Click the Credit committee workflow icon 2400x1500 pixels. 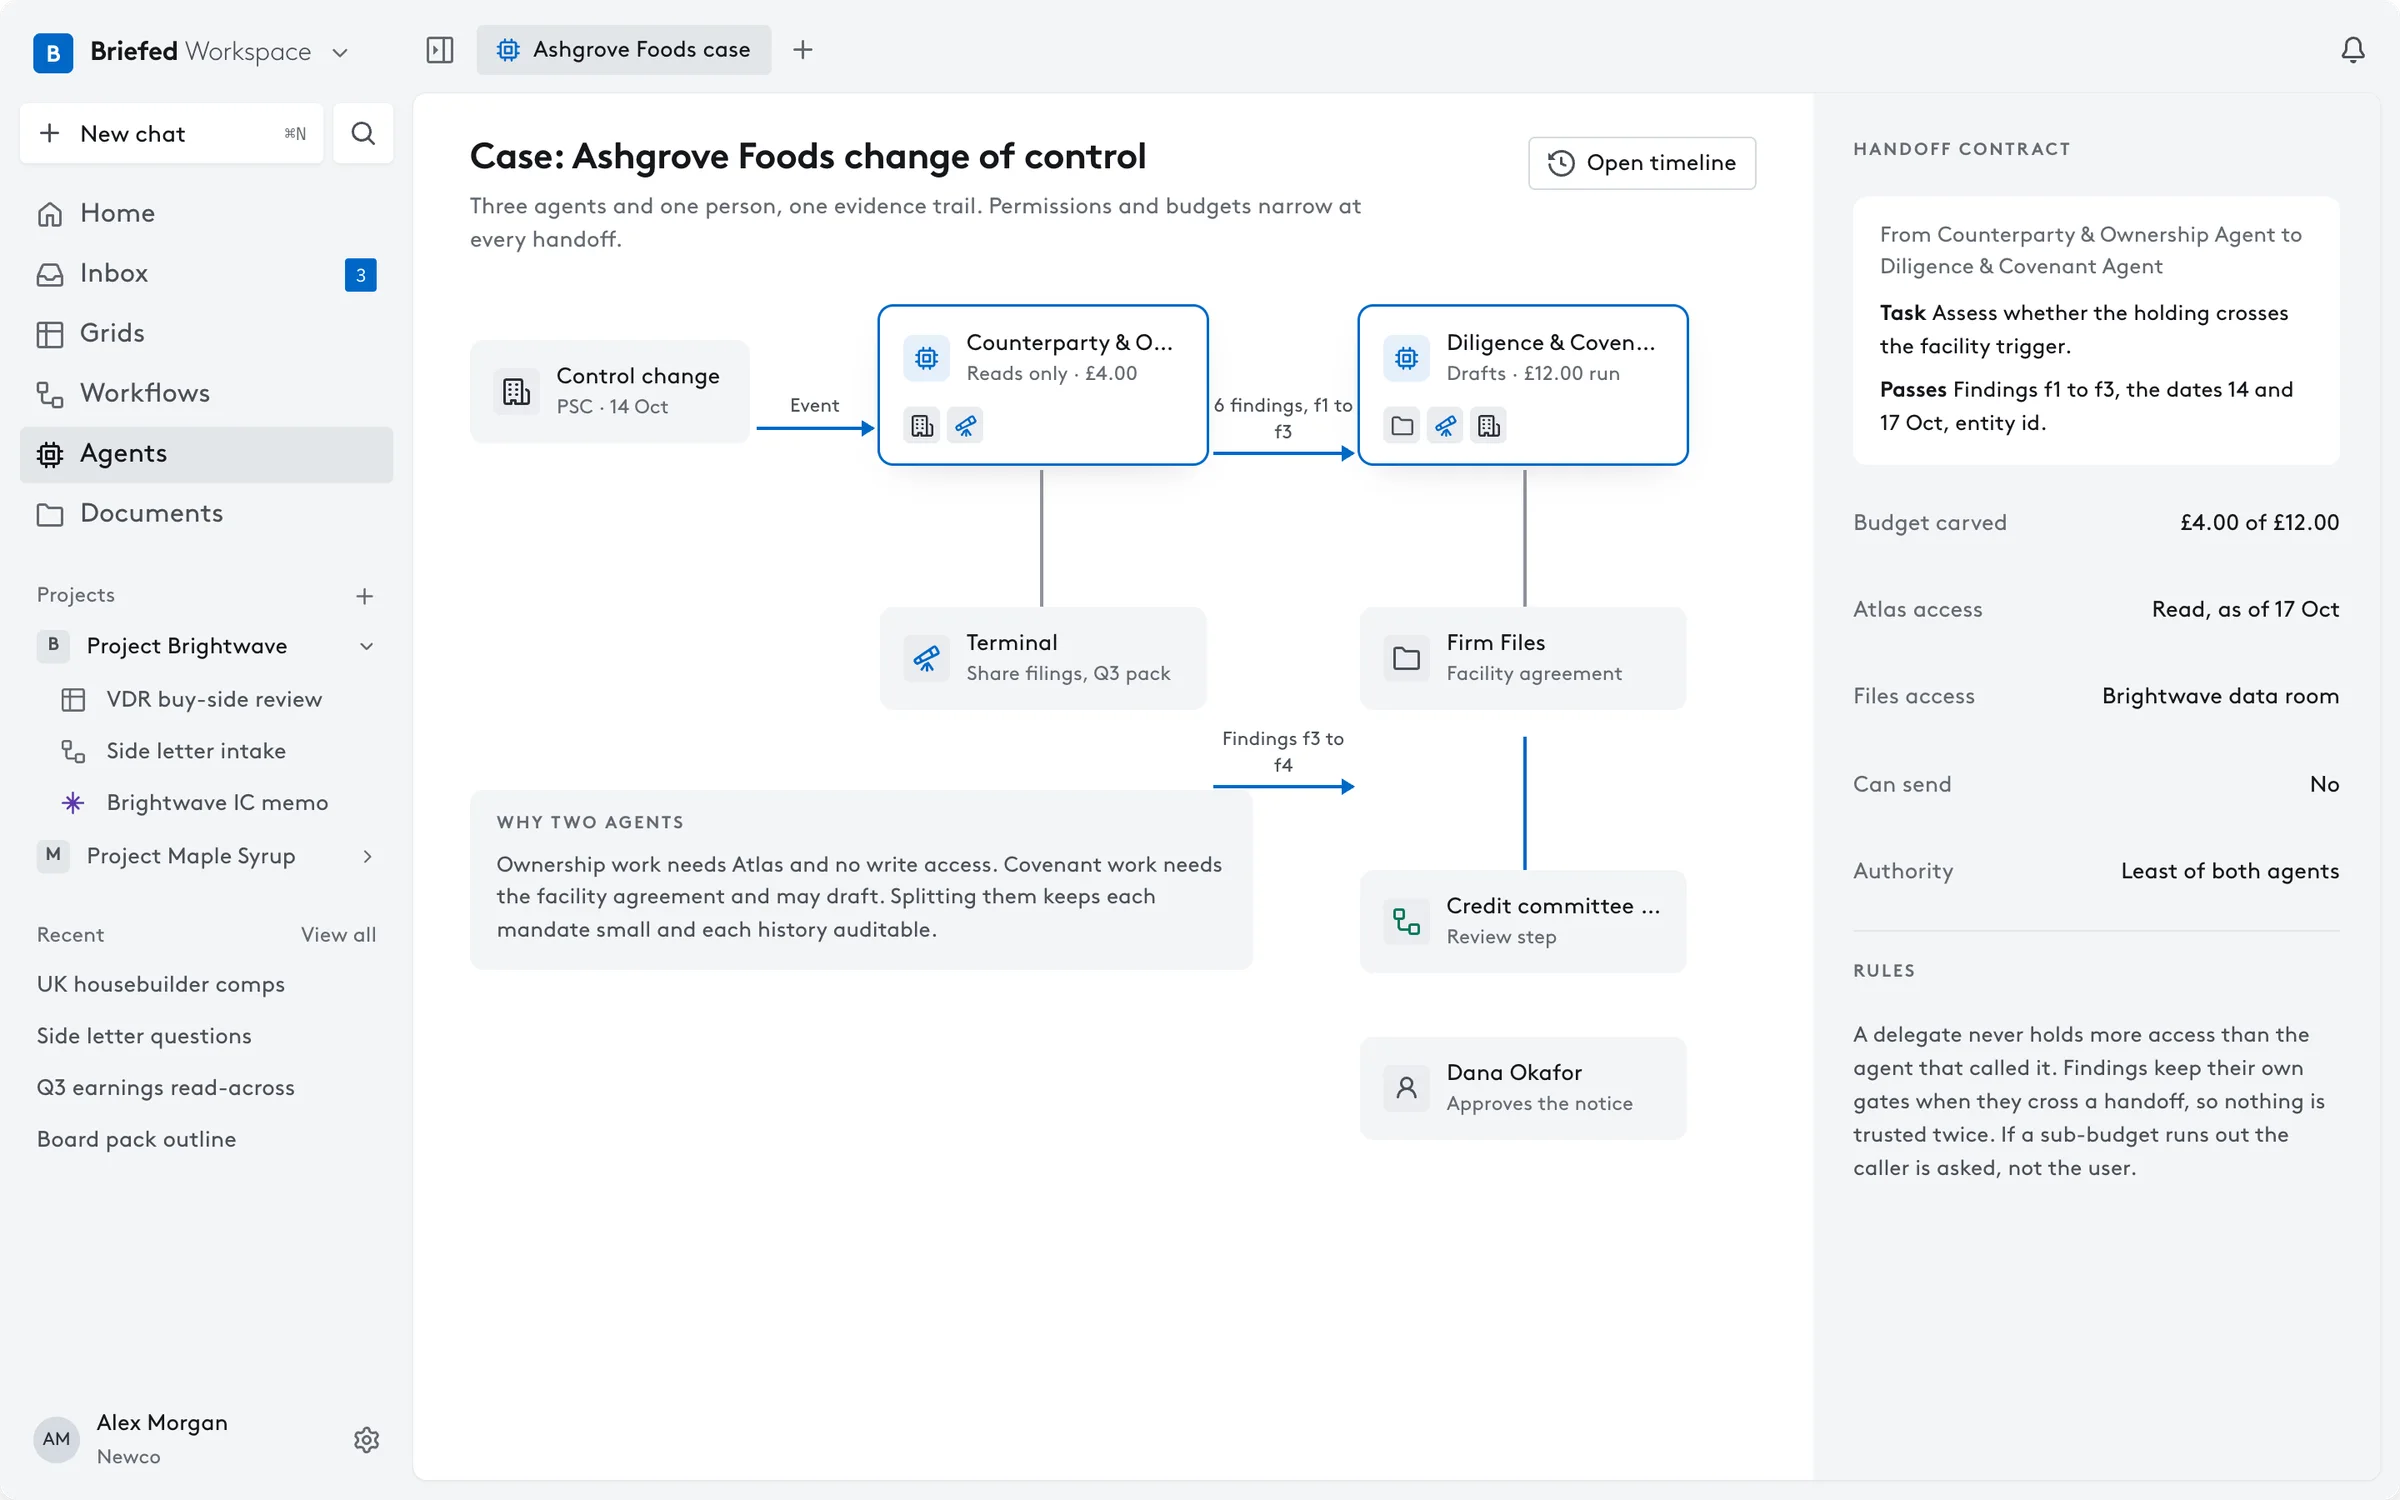(x=1406, y=921)
